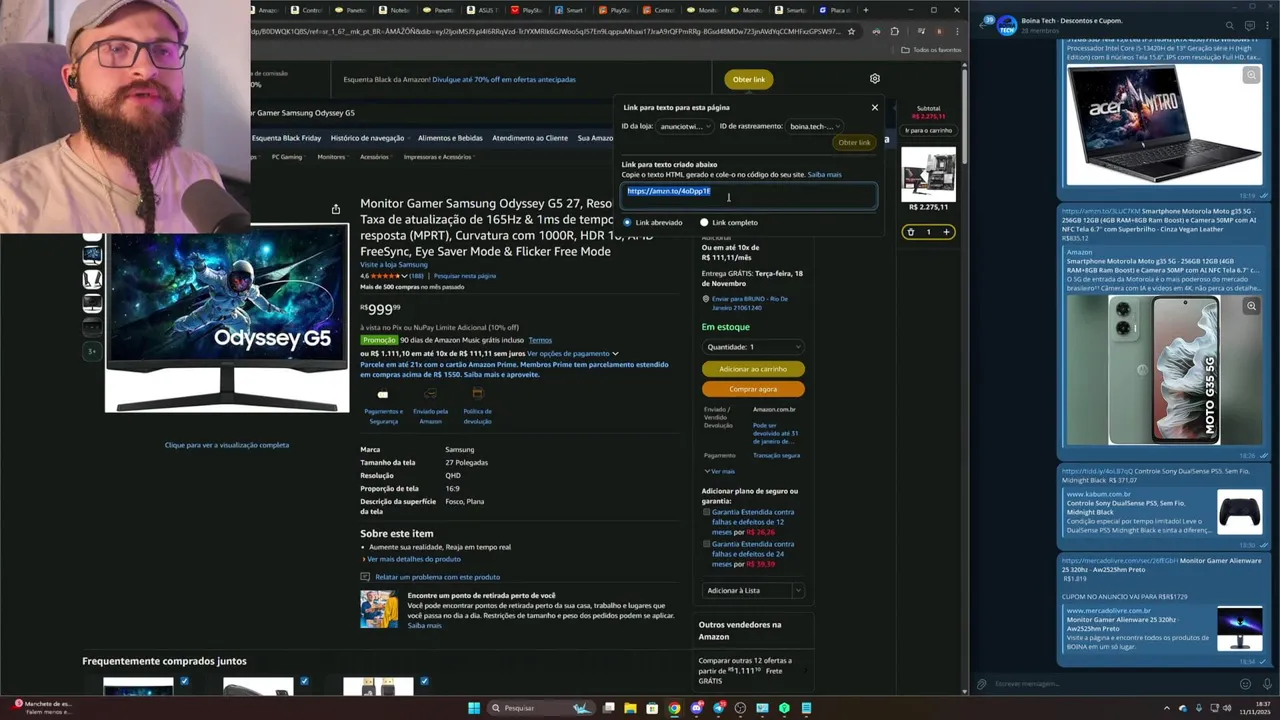Open the 'Todos os favoritos' bookmarks folder
The width and height of the screenshot is (1280, 720).
(931, 50)
